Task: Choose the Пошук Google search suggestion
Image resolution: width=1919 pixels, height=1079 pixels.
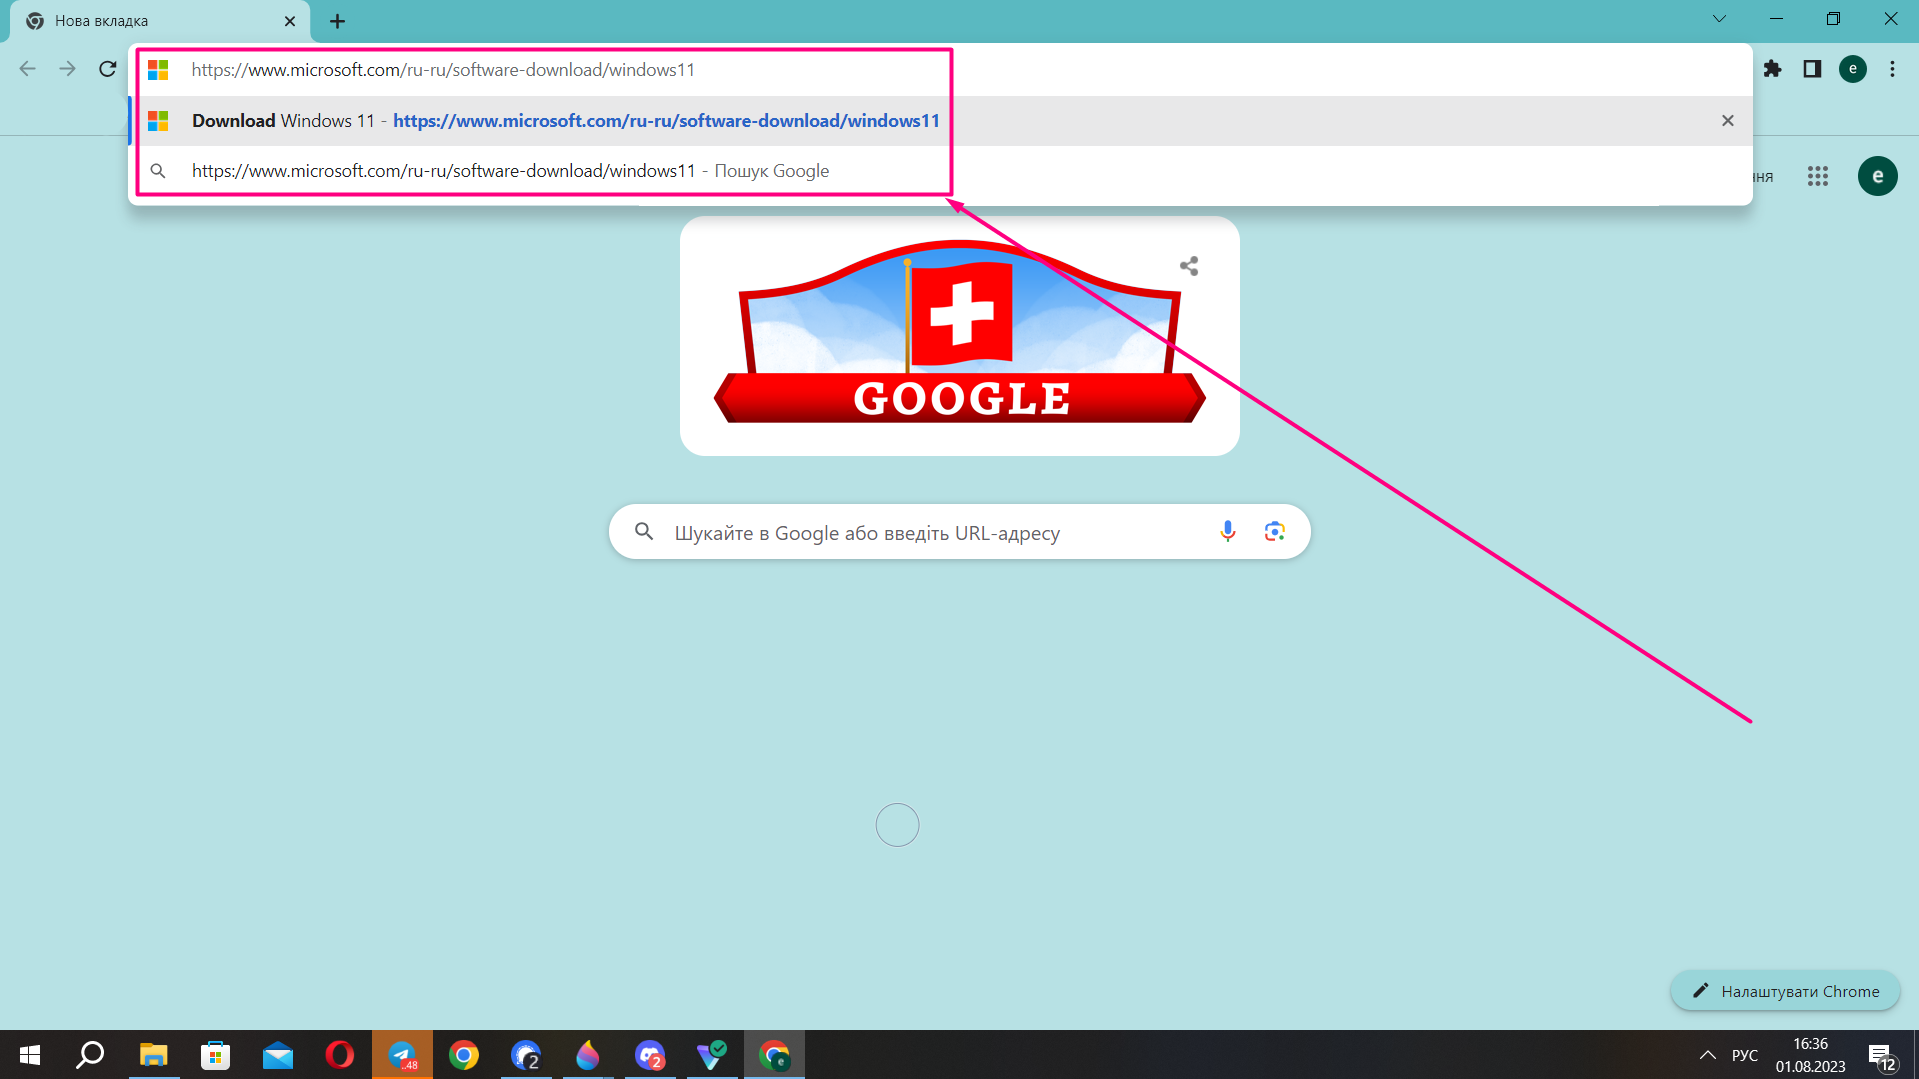Action: (x=940, y=171)
